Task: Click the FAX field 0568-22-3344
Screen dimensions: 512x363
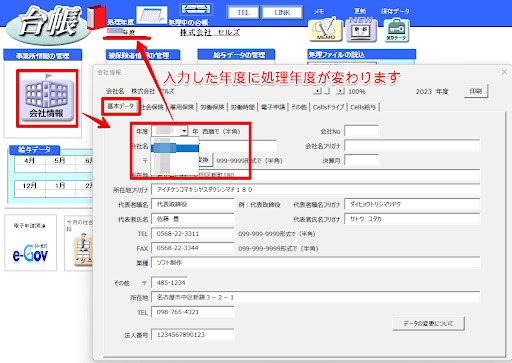Action: click(x=193, y=248)
